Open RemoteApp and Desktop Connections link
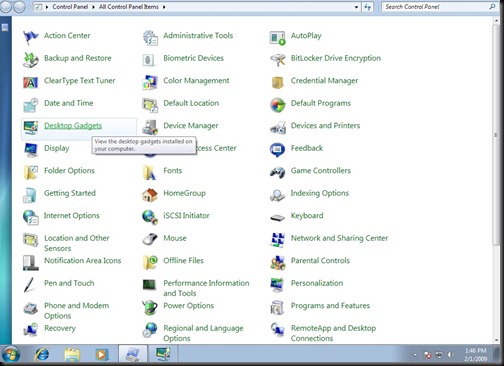504x366 pixels. coord(333,333)
